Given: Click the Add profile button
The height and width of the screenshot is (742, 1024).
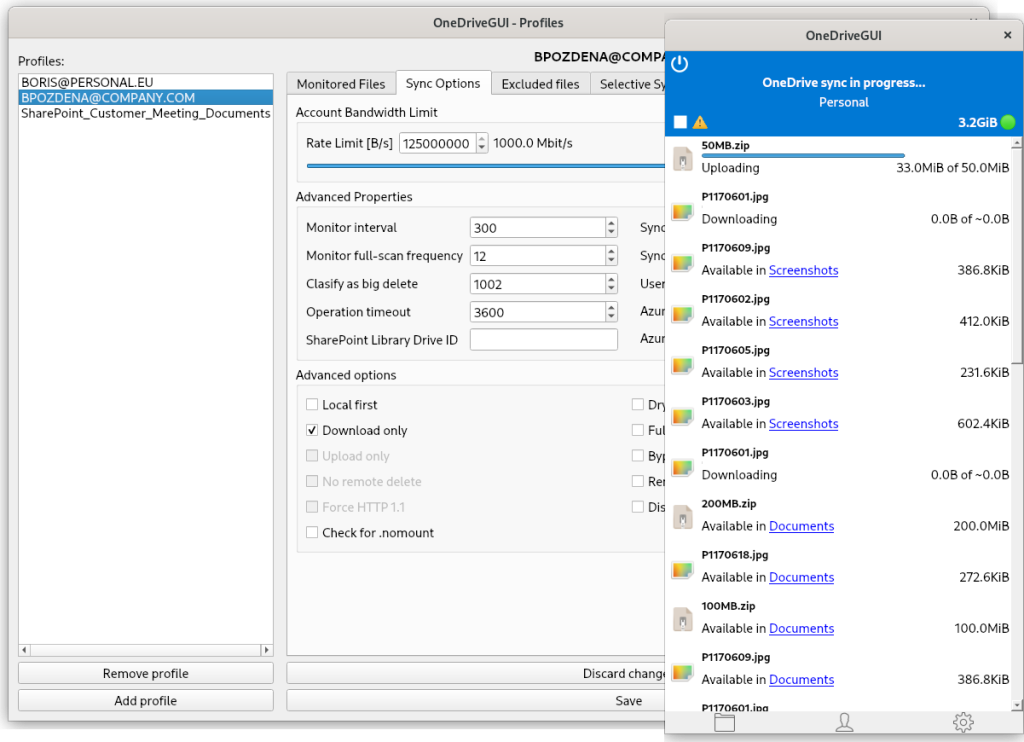Looking at the screenshot, I should pos(145,700).
